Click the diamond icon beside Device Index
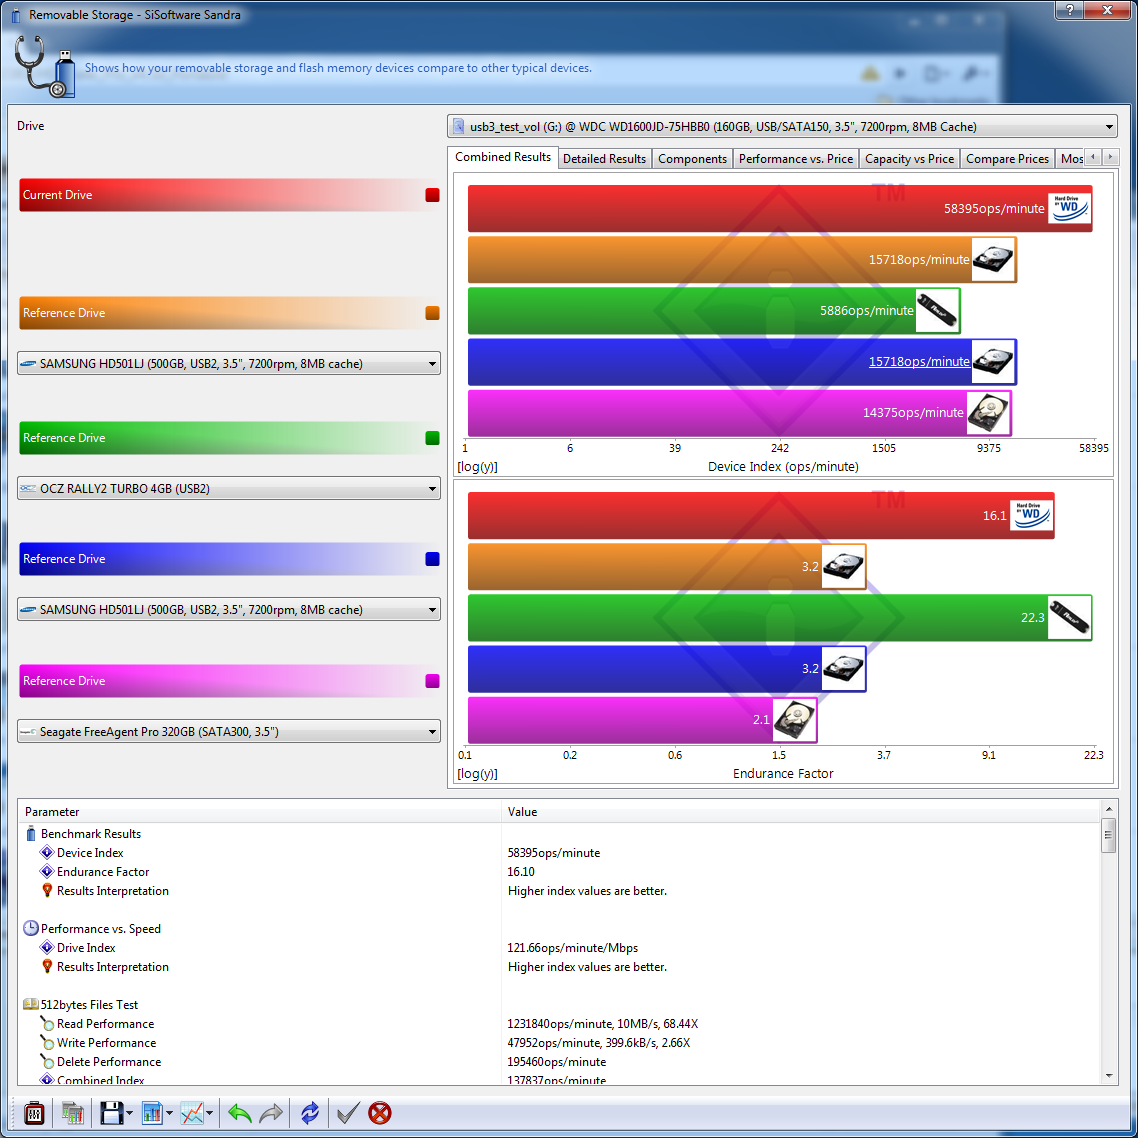This screenshot has width=1138, height=1138. coord(47,852)
